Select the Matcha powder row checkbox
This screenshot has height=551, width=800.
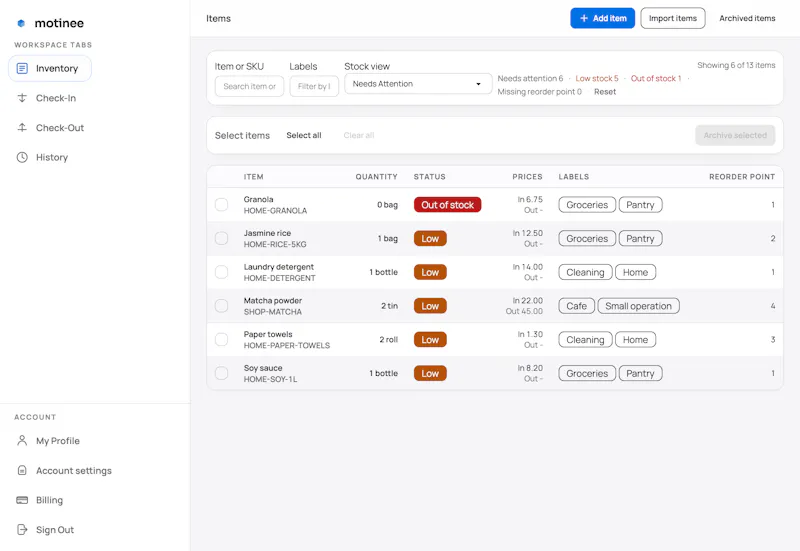point(221,306)
